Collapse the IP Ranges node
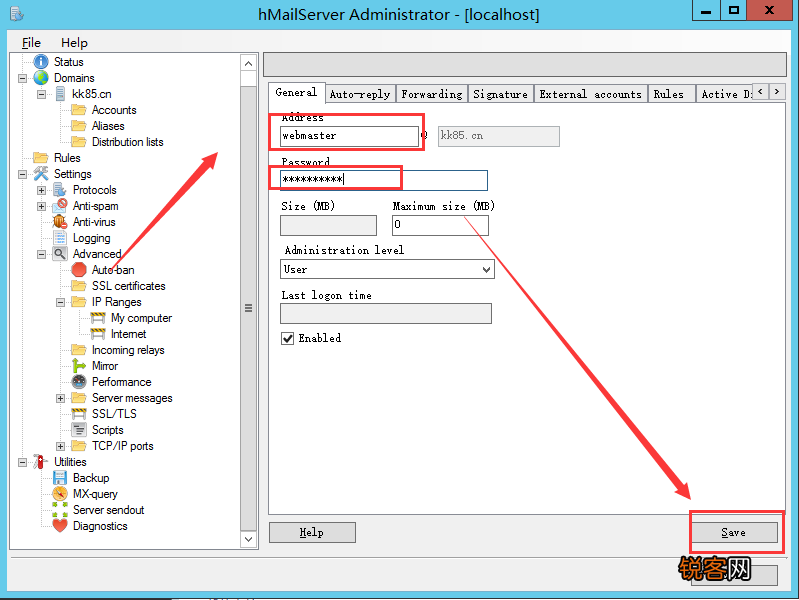 tap(60, 302)
